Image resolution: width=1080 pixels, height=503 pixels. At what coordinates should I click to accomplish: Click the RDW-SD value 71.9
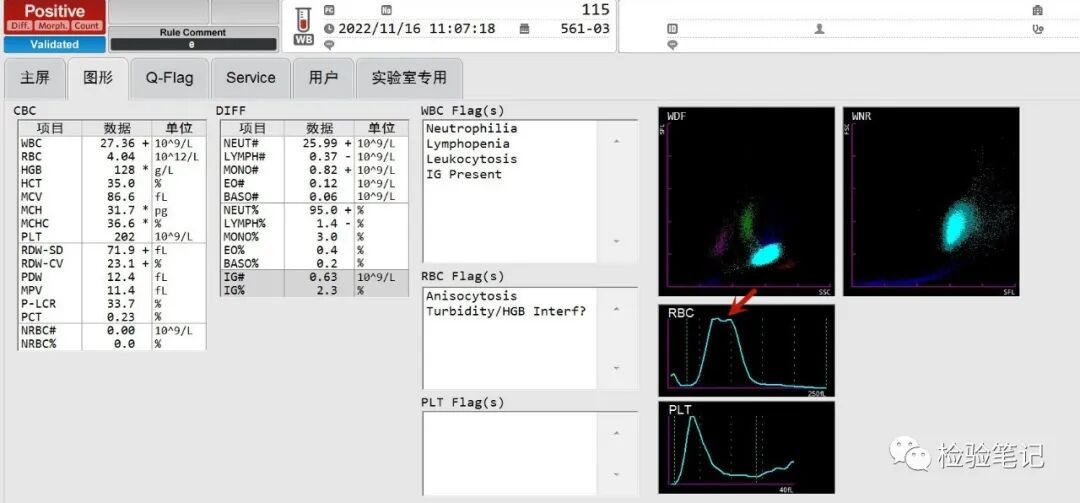pos(120,250)
